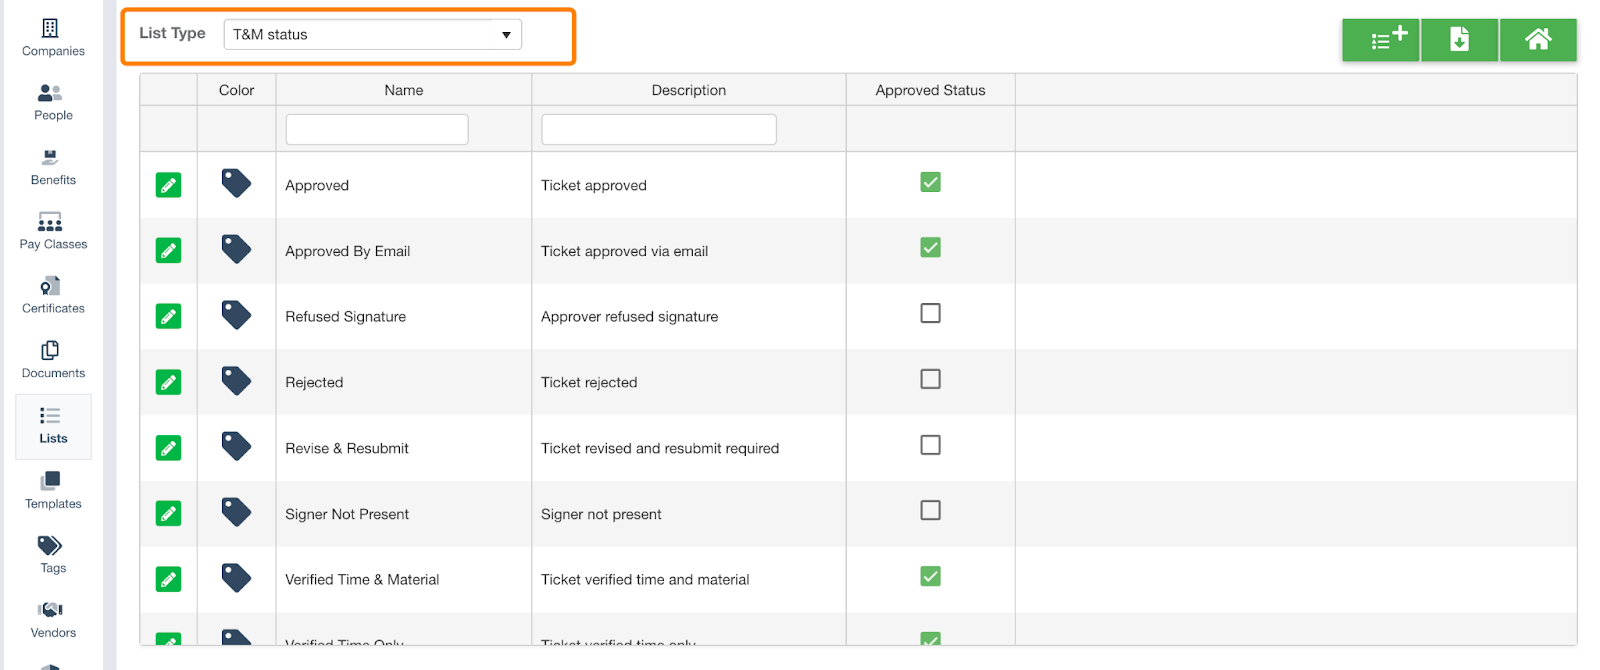
Task: Uncheck Approved Status for Approved row
Action: 930,182
